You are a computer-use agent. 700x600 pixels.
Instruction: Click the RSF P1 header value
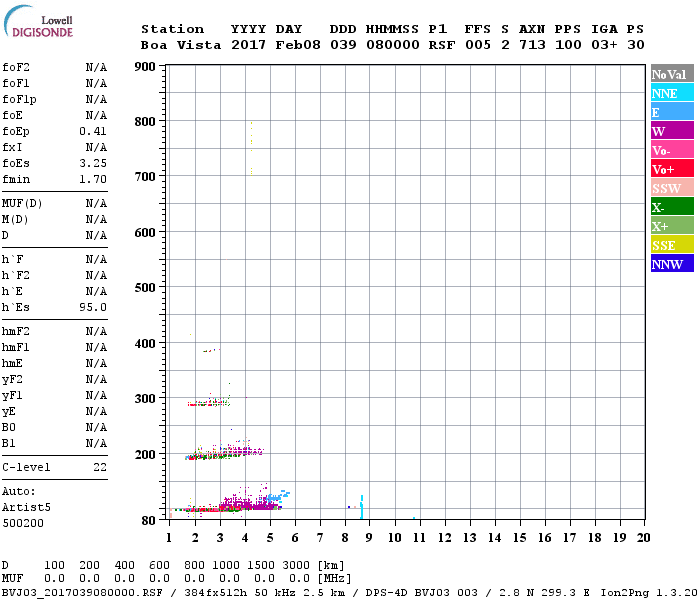tap(442, 45)
